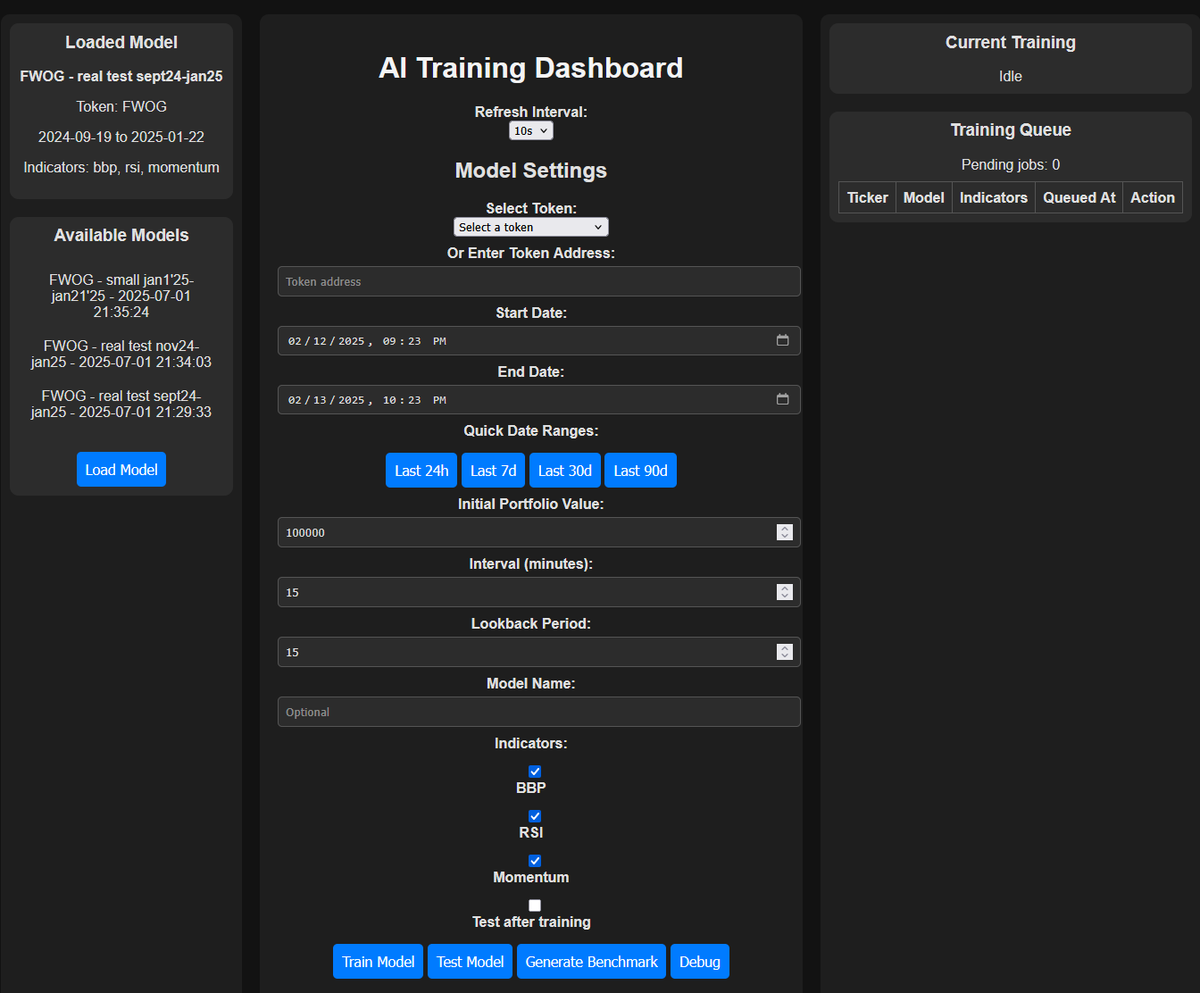1200x993 pixels.
Task: Click the Pending jobs: 0 text
Action: (1010, 164)
